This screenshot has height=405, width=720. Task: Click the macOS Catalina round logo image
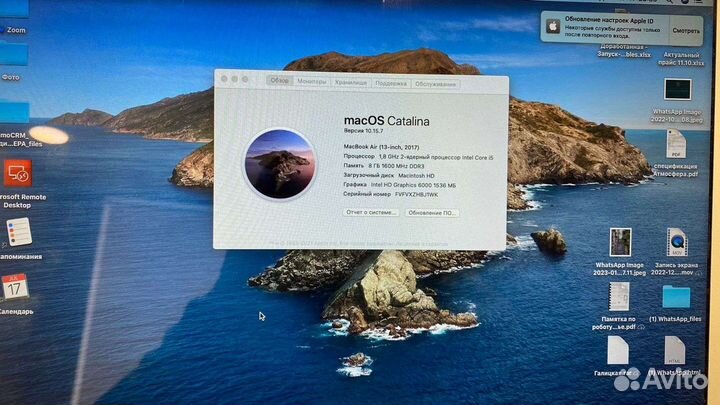[280, 164]
